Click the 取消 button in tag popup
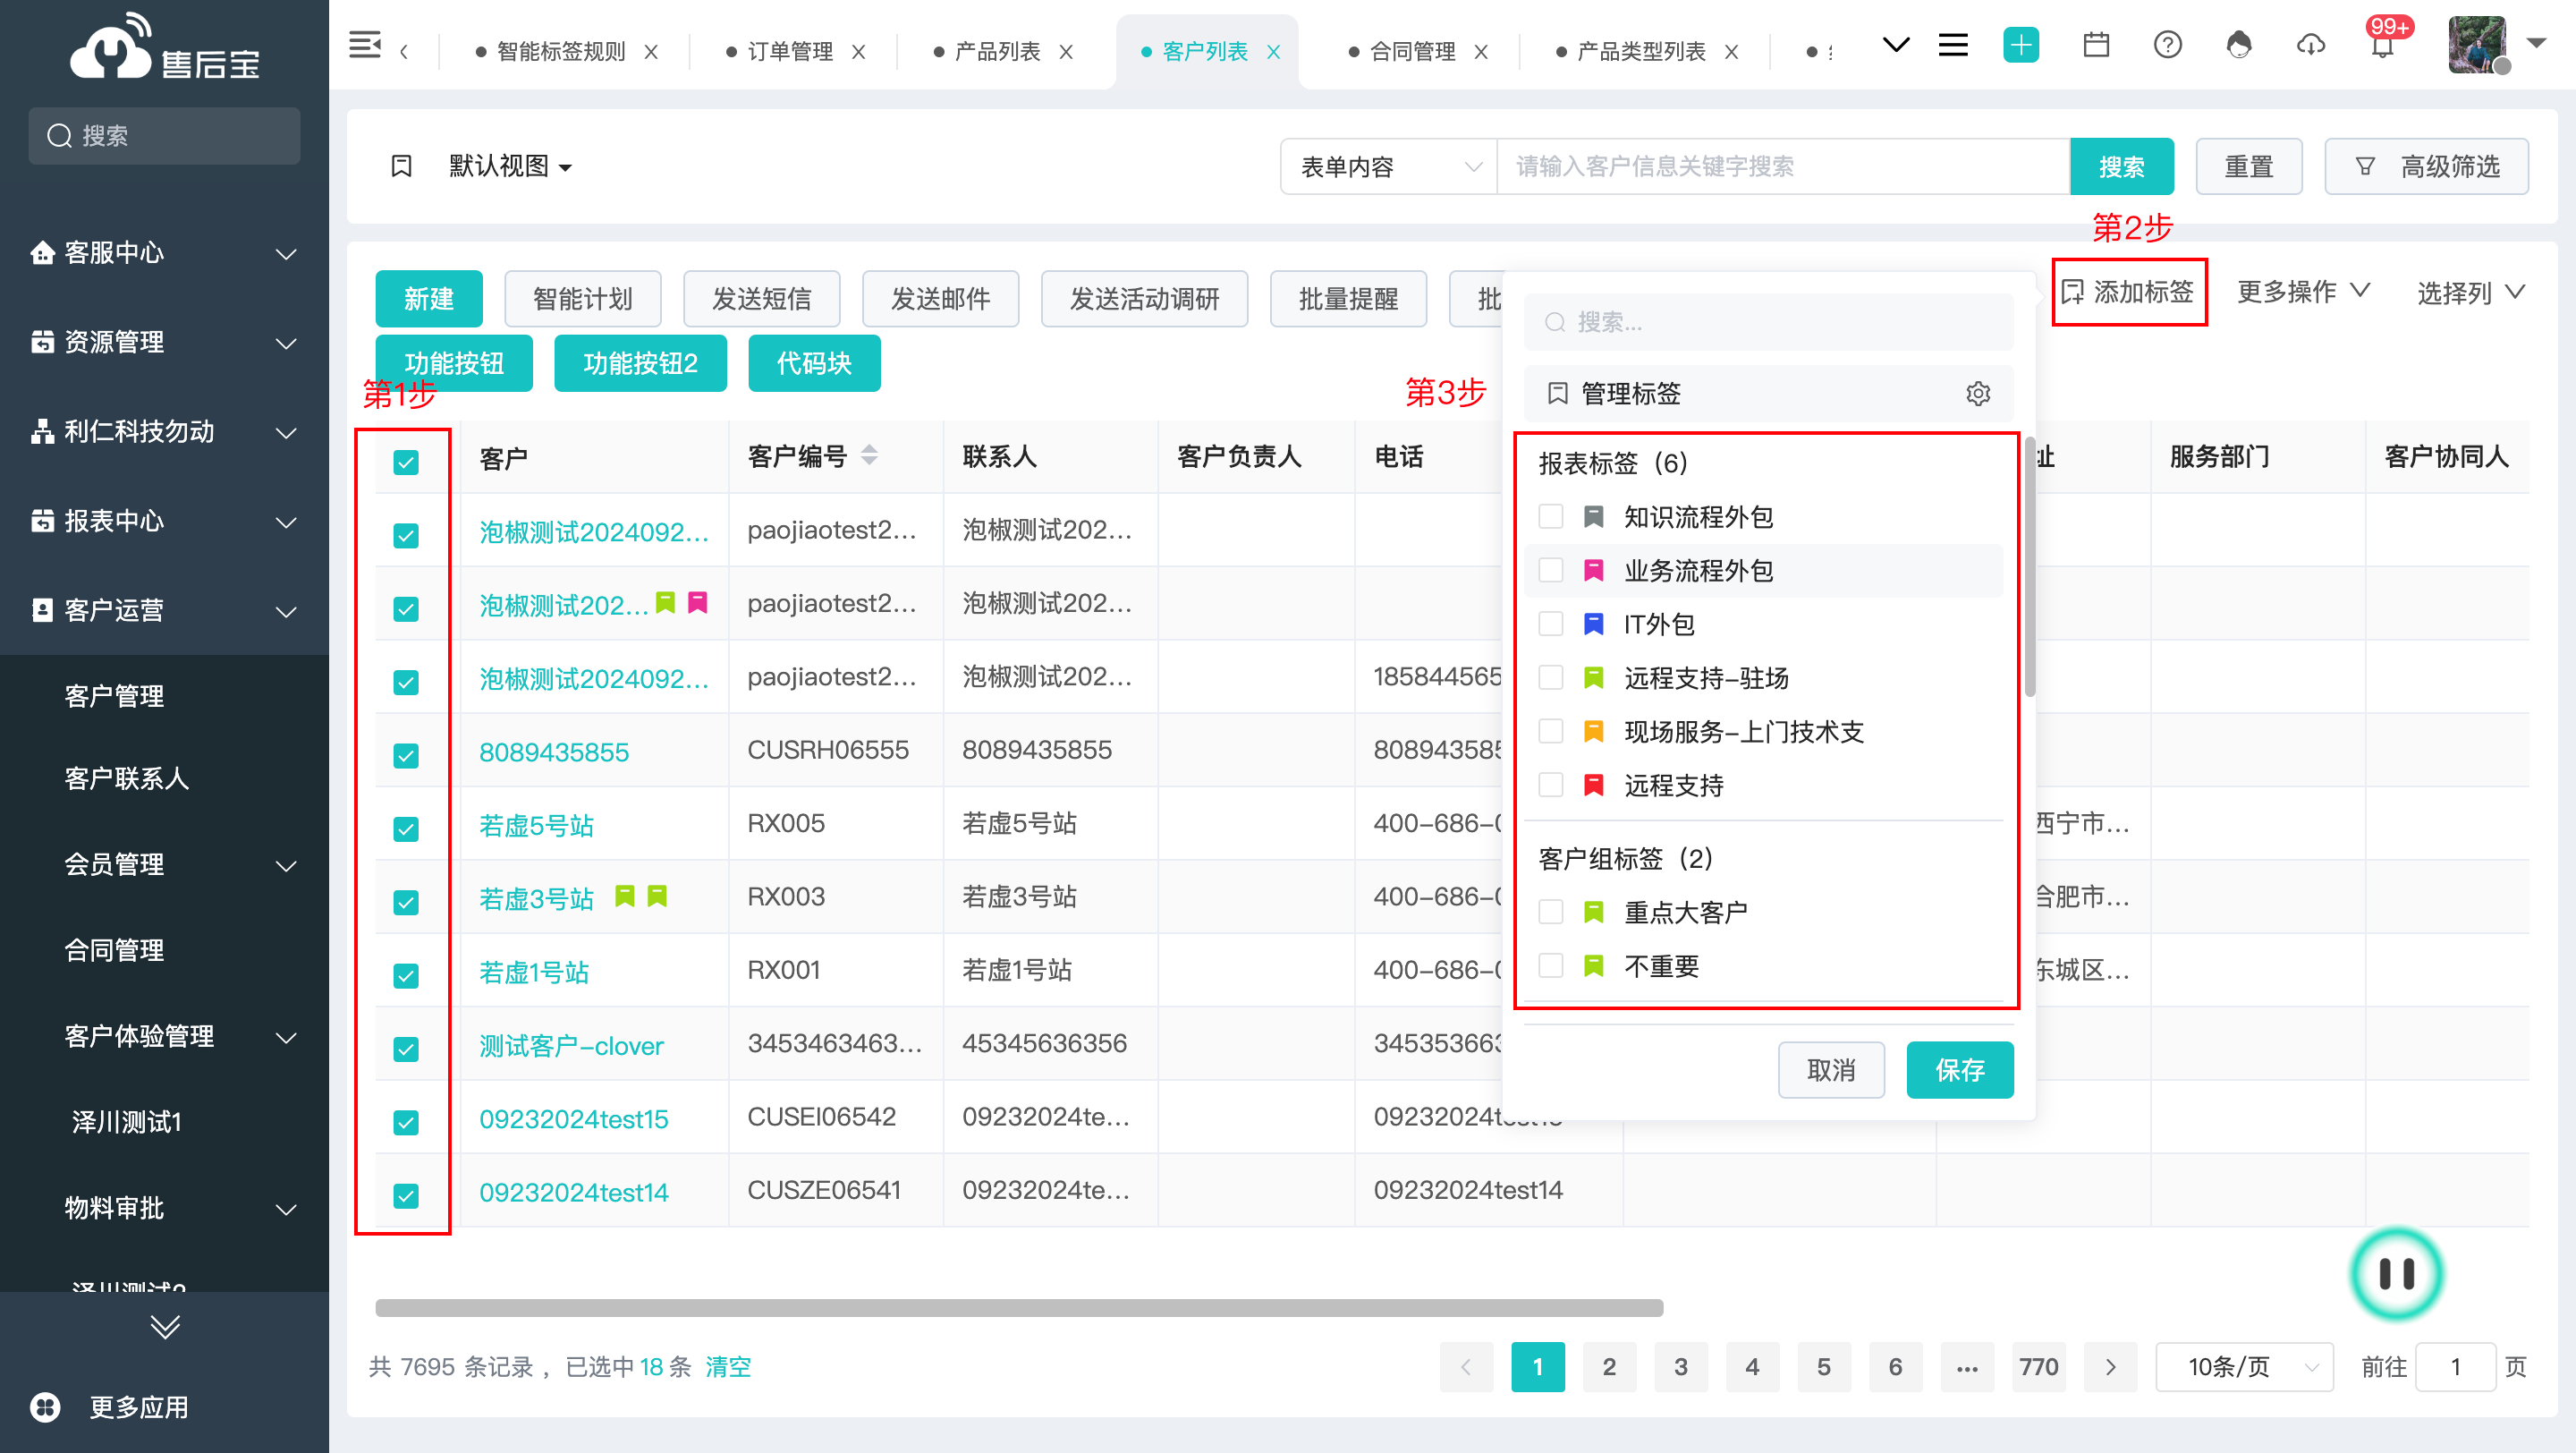This screenshot has height=1453, width=2576. (1831, 1070)
